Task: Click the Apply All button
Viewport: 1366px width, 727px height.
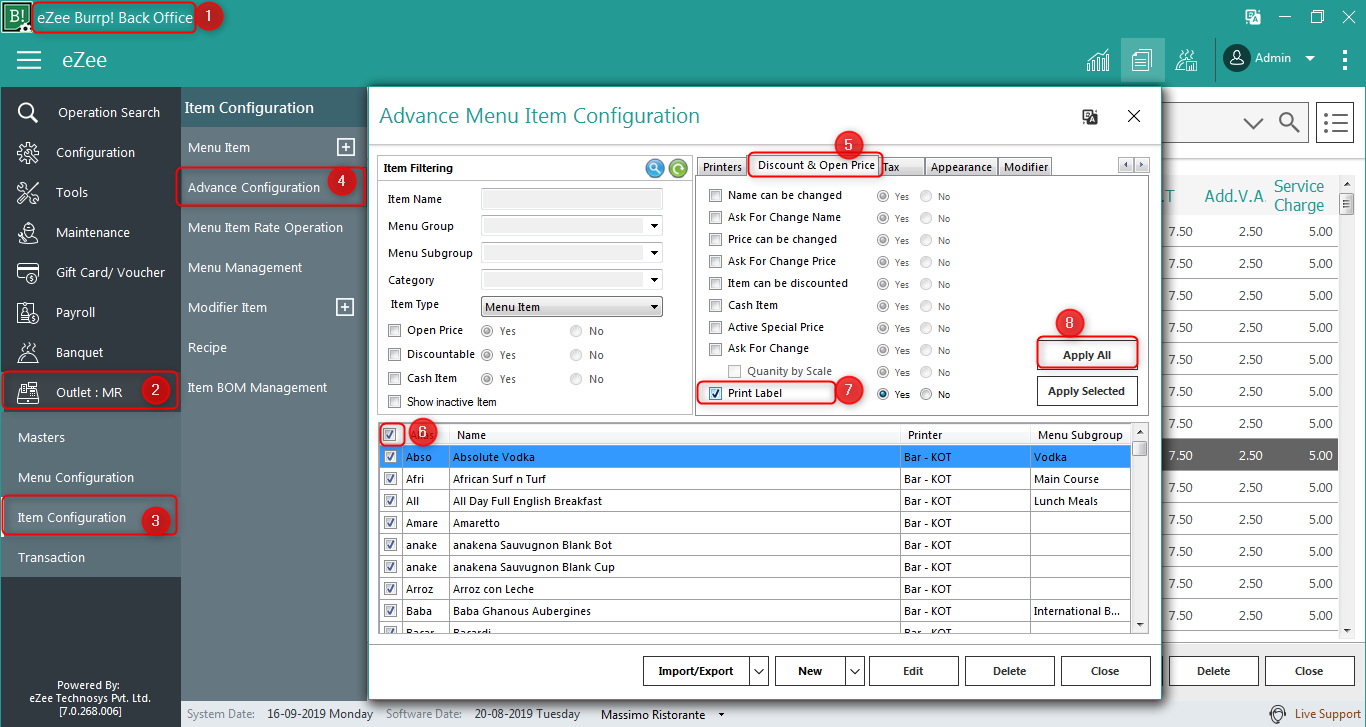Action: click(x=1087, y=355)
